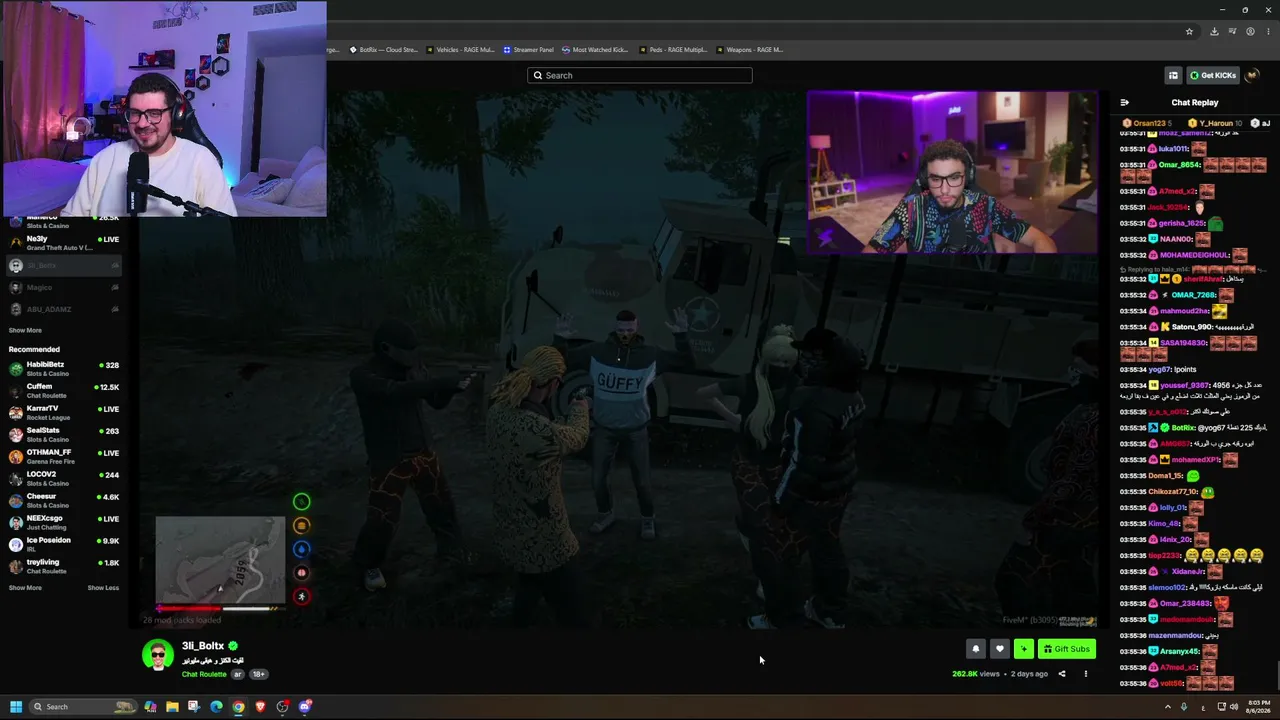Click the Get KICKs button
The width and height of the screenshot is (1280, 720).
point(1213,75)
